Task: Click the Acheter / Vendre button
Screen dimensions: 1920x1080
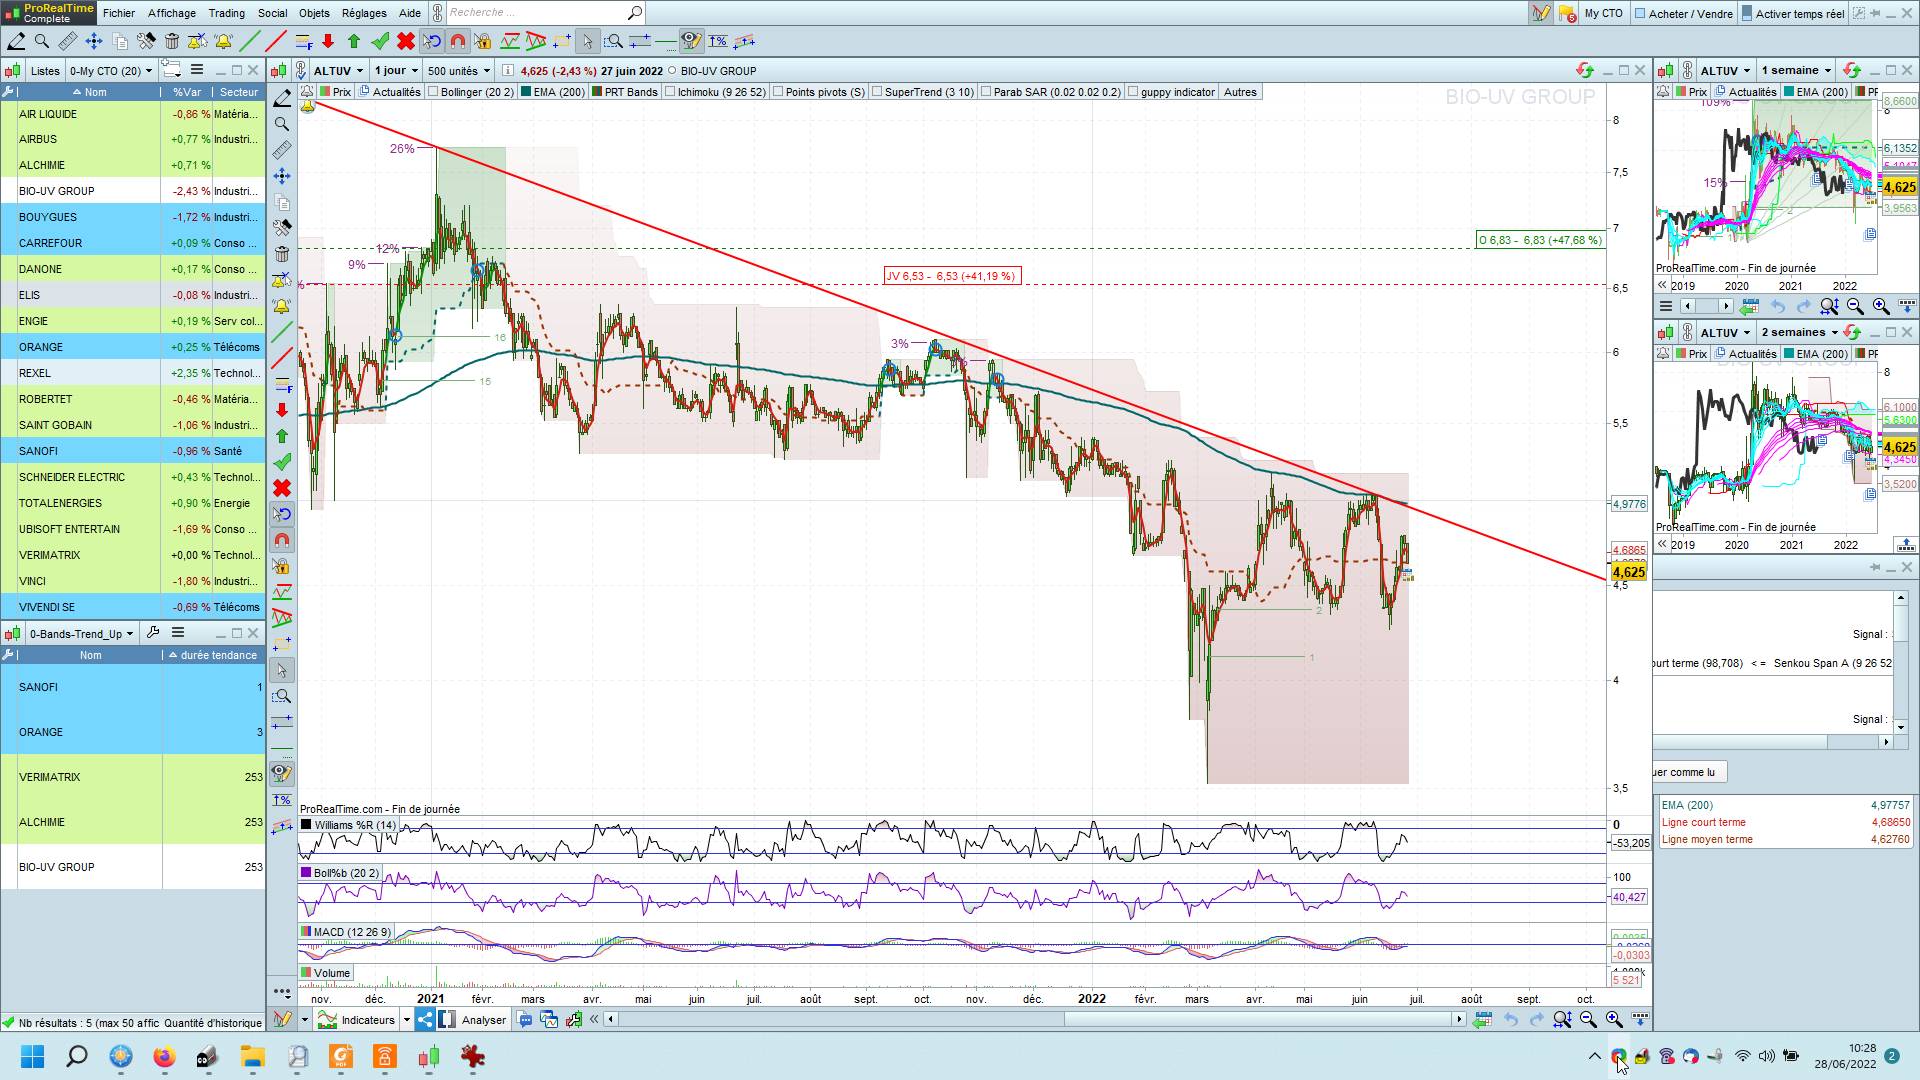Action: point(1683,13)
